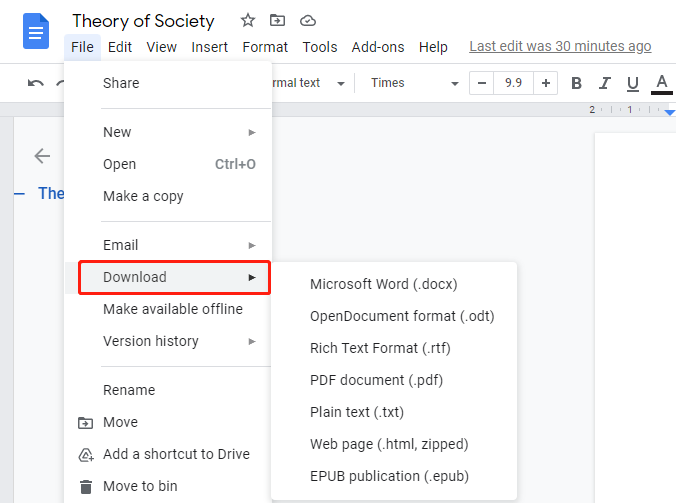Choose Add a shortcut to Drive
Screen dimensions: 676x503
pos(168,454)
